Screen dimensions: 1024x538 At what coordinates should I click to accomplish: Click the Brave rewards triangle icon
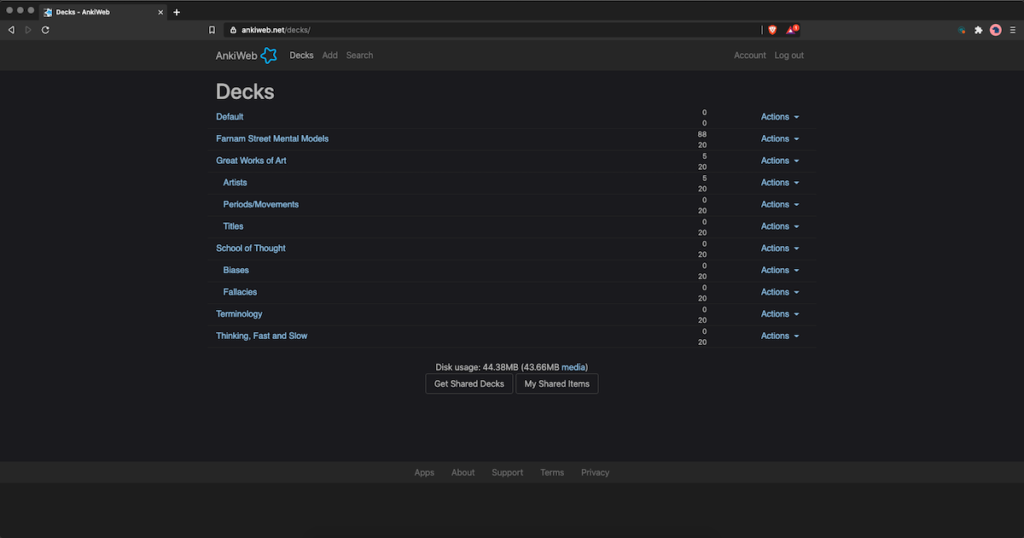[792, 29]
